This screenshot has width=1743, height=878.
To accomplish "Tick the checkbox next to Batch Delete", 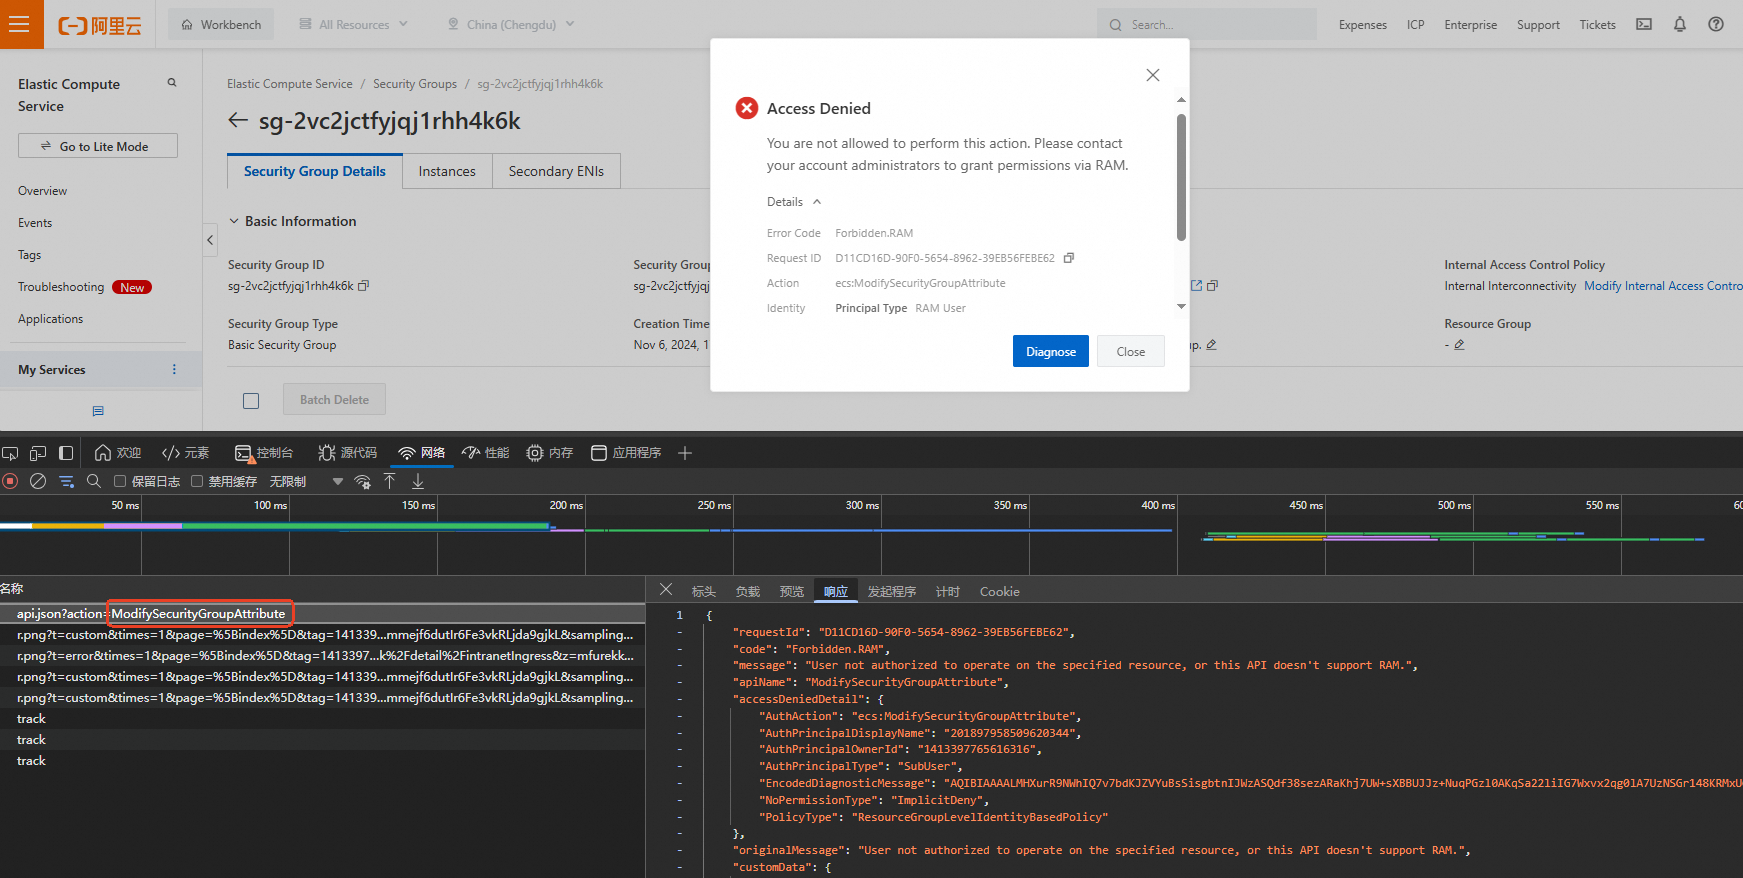I will coord(251,400).
